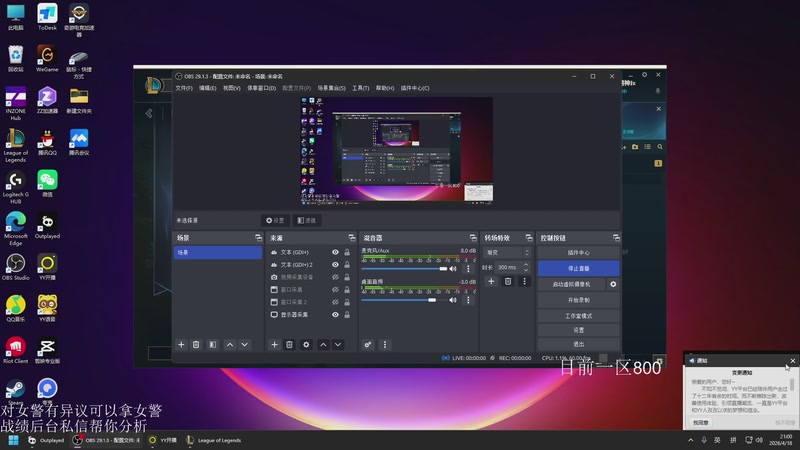Move scene down with down arrow
Viewport: 800px width, 450px height.
pos(245,345)
